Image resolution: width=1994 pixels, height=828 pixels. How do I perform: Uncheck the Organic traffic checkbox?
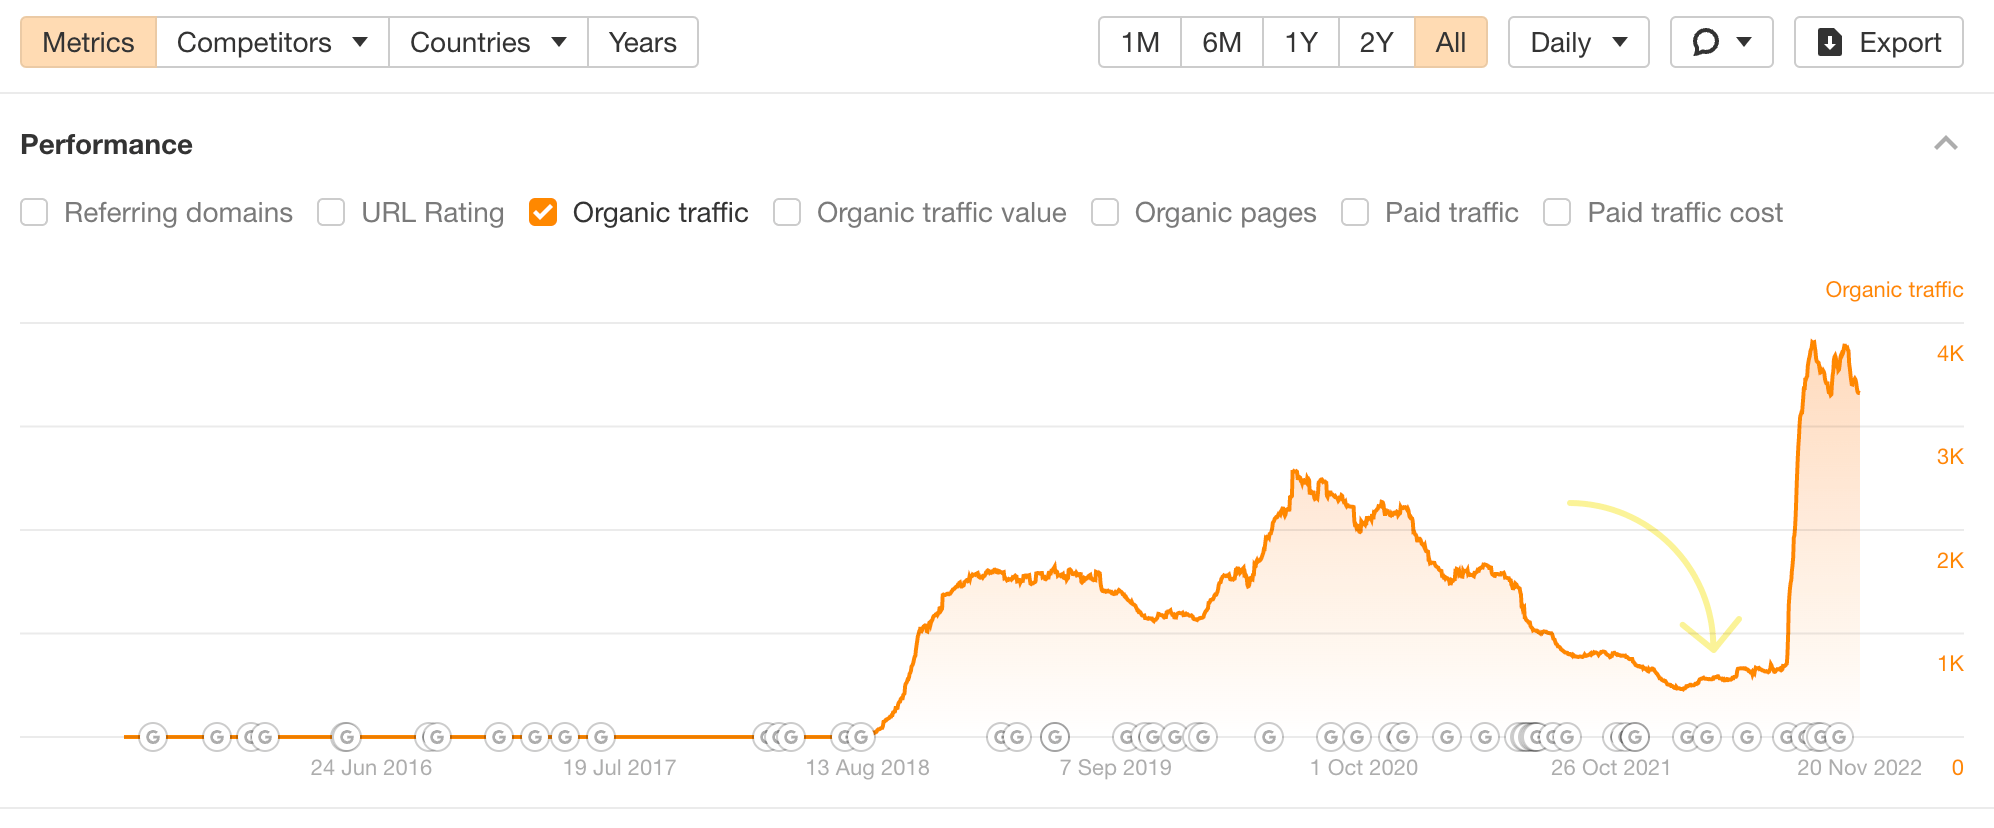(543, 212)
